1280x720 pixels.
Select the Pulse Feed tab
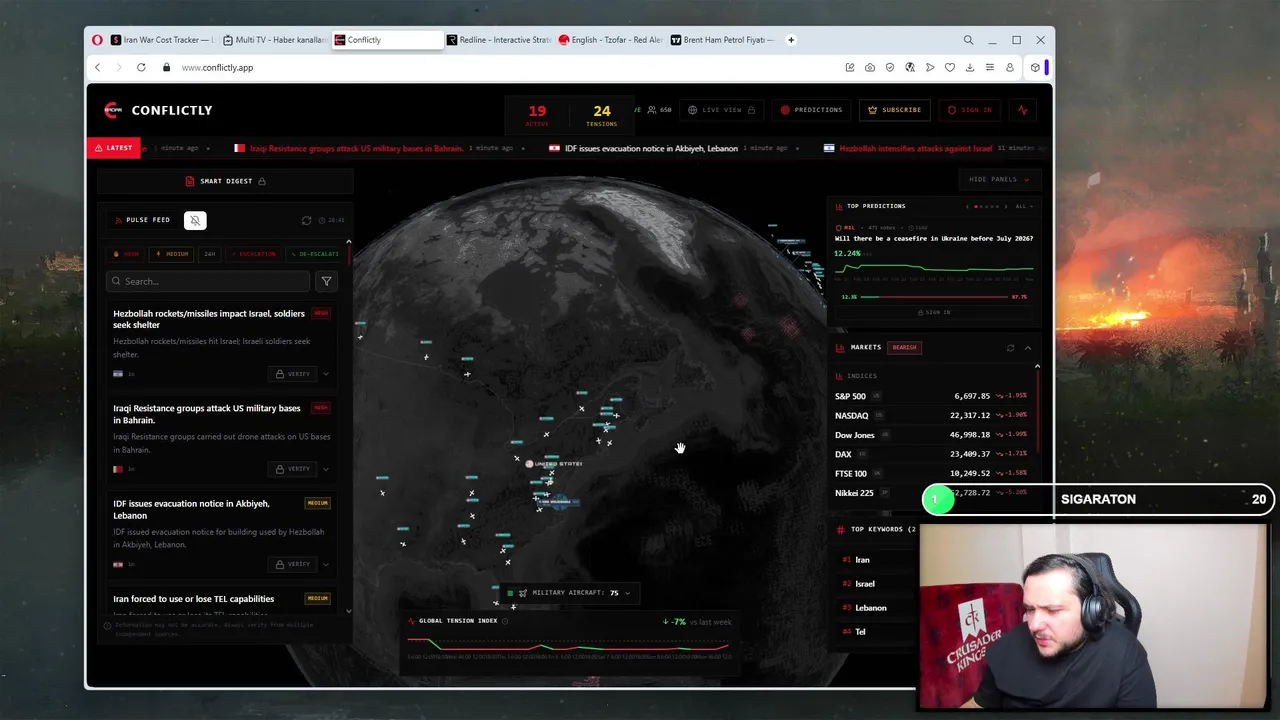[143, 220]
